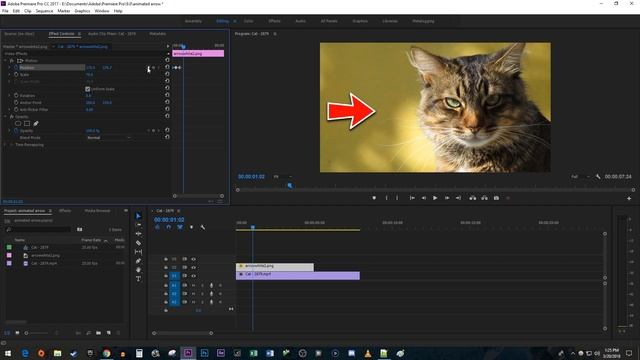Switch to the Color workspace
Screen dimensions: 640x360
point(248,21)
